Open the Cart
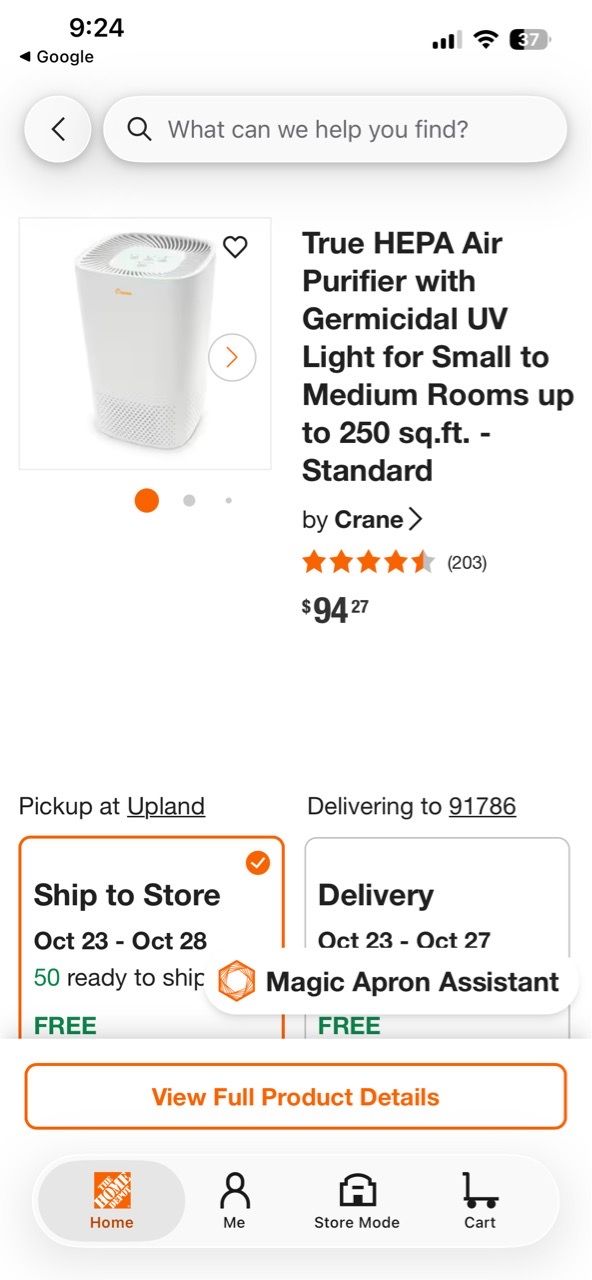592x1280 pixels. click(x=480, y=1201)
